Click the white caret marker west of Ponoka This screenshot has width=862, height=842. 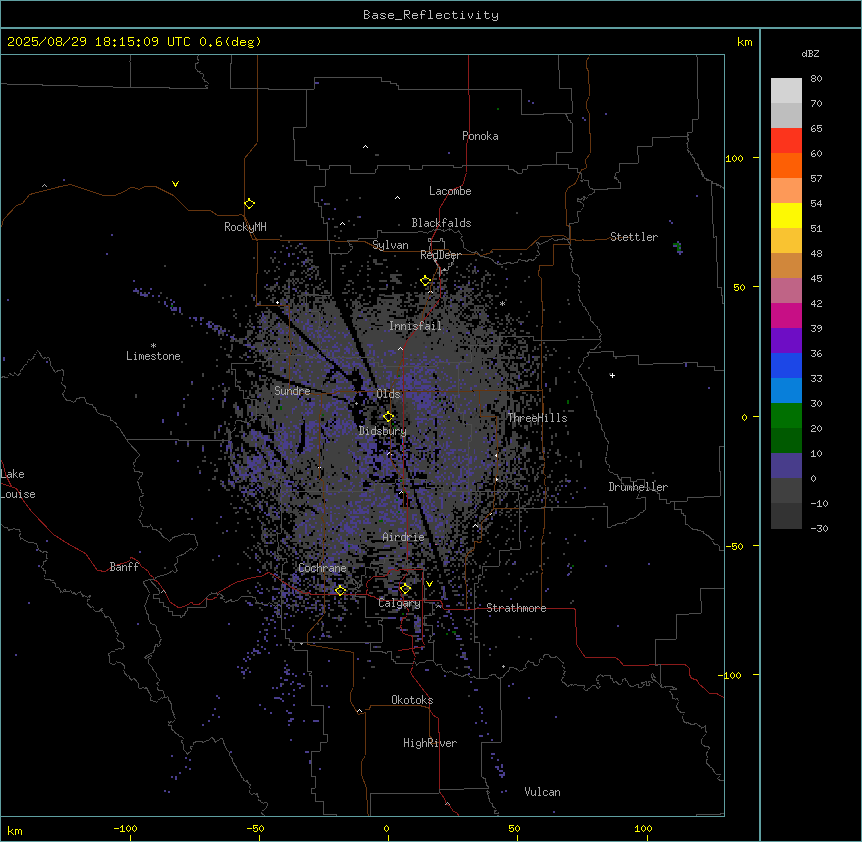click(366, 147)
